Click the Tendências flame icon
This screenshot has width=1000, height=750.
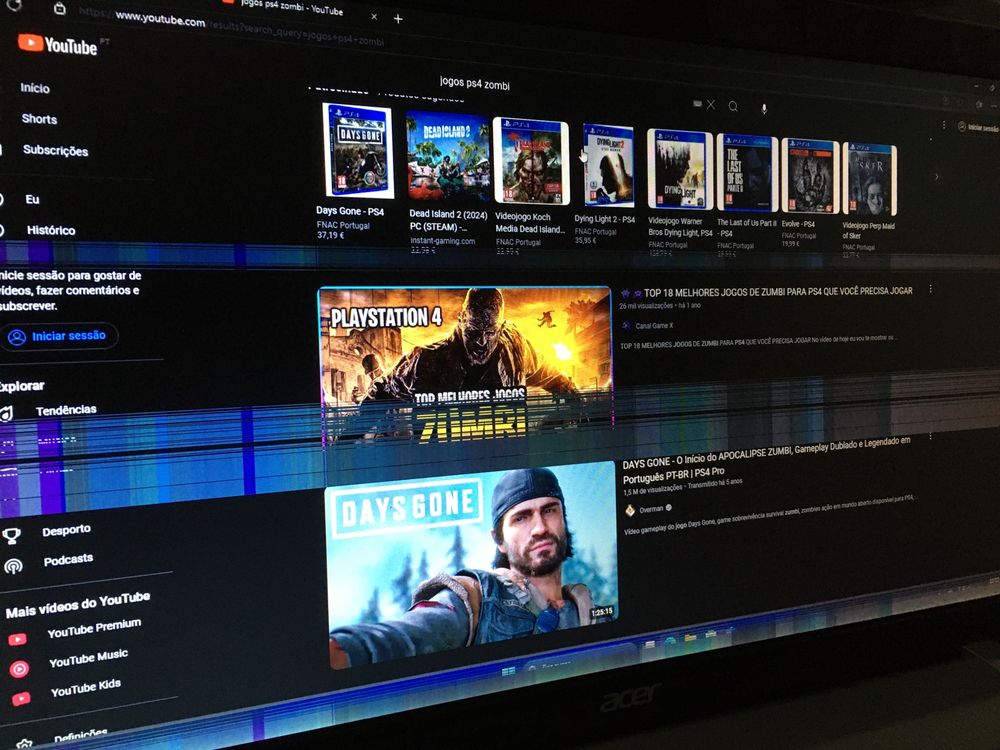tap(6, 414)
